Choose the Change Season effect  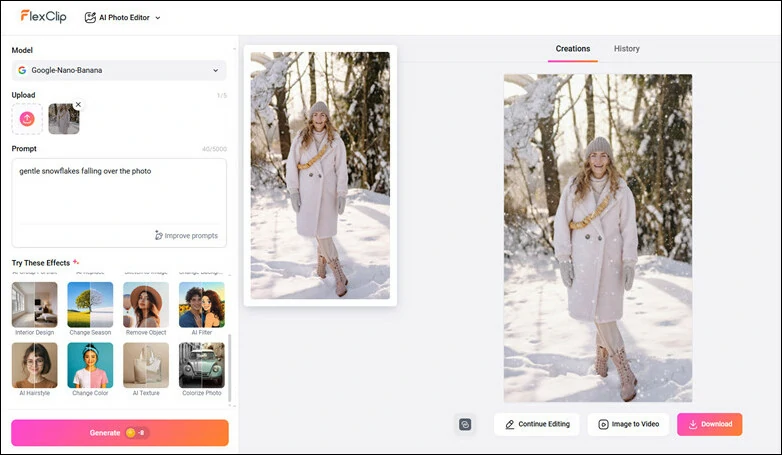click(90, 304)
